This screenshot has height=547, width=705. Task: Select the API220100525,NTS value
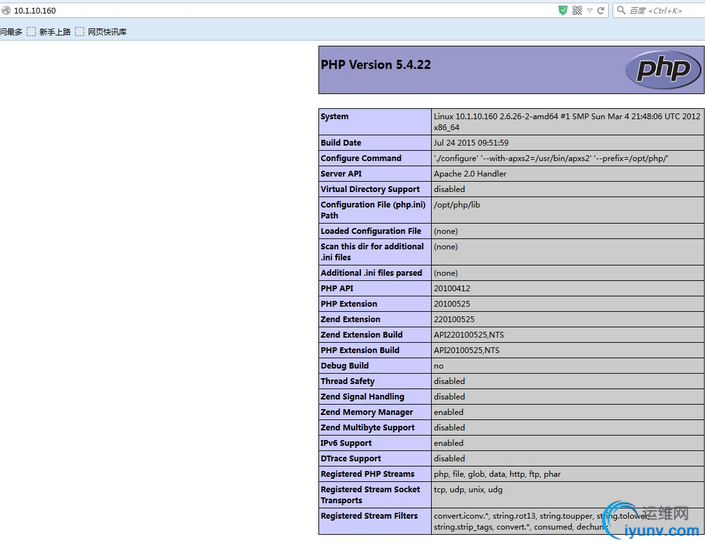pyautogui.click(x=469, y=335)
